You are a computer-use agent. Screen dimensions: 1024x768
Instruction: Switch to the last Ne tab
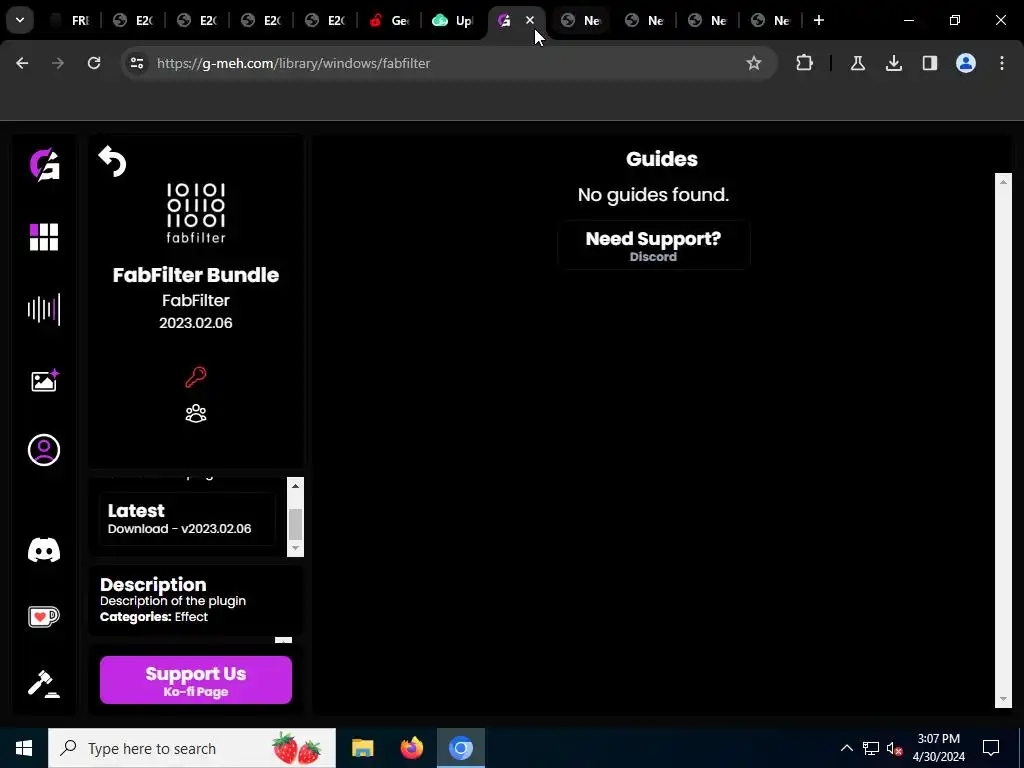click(773, 20)
